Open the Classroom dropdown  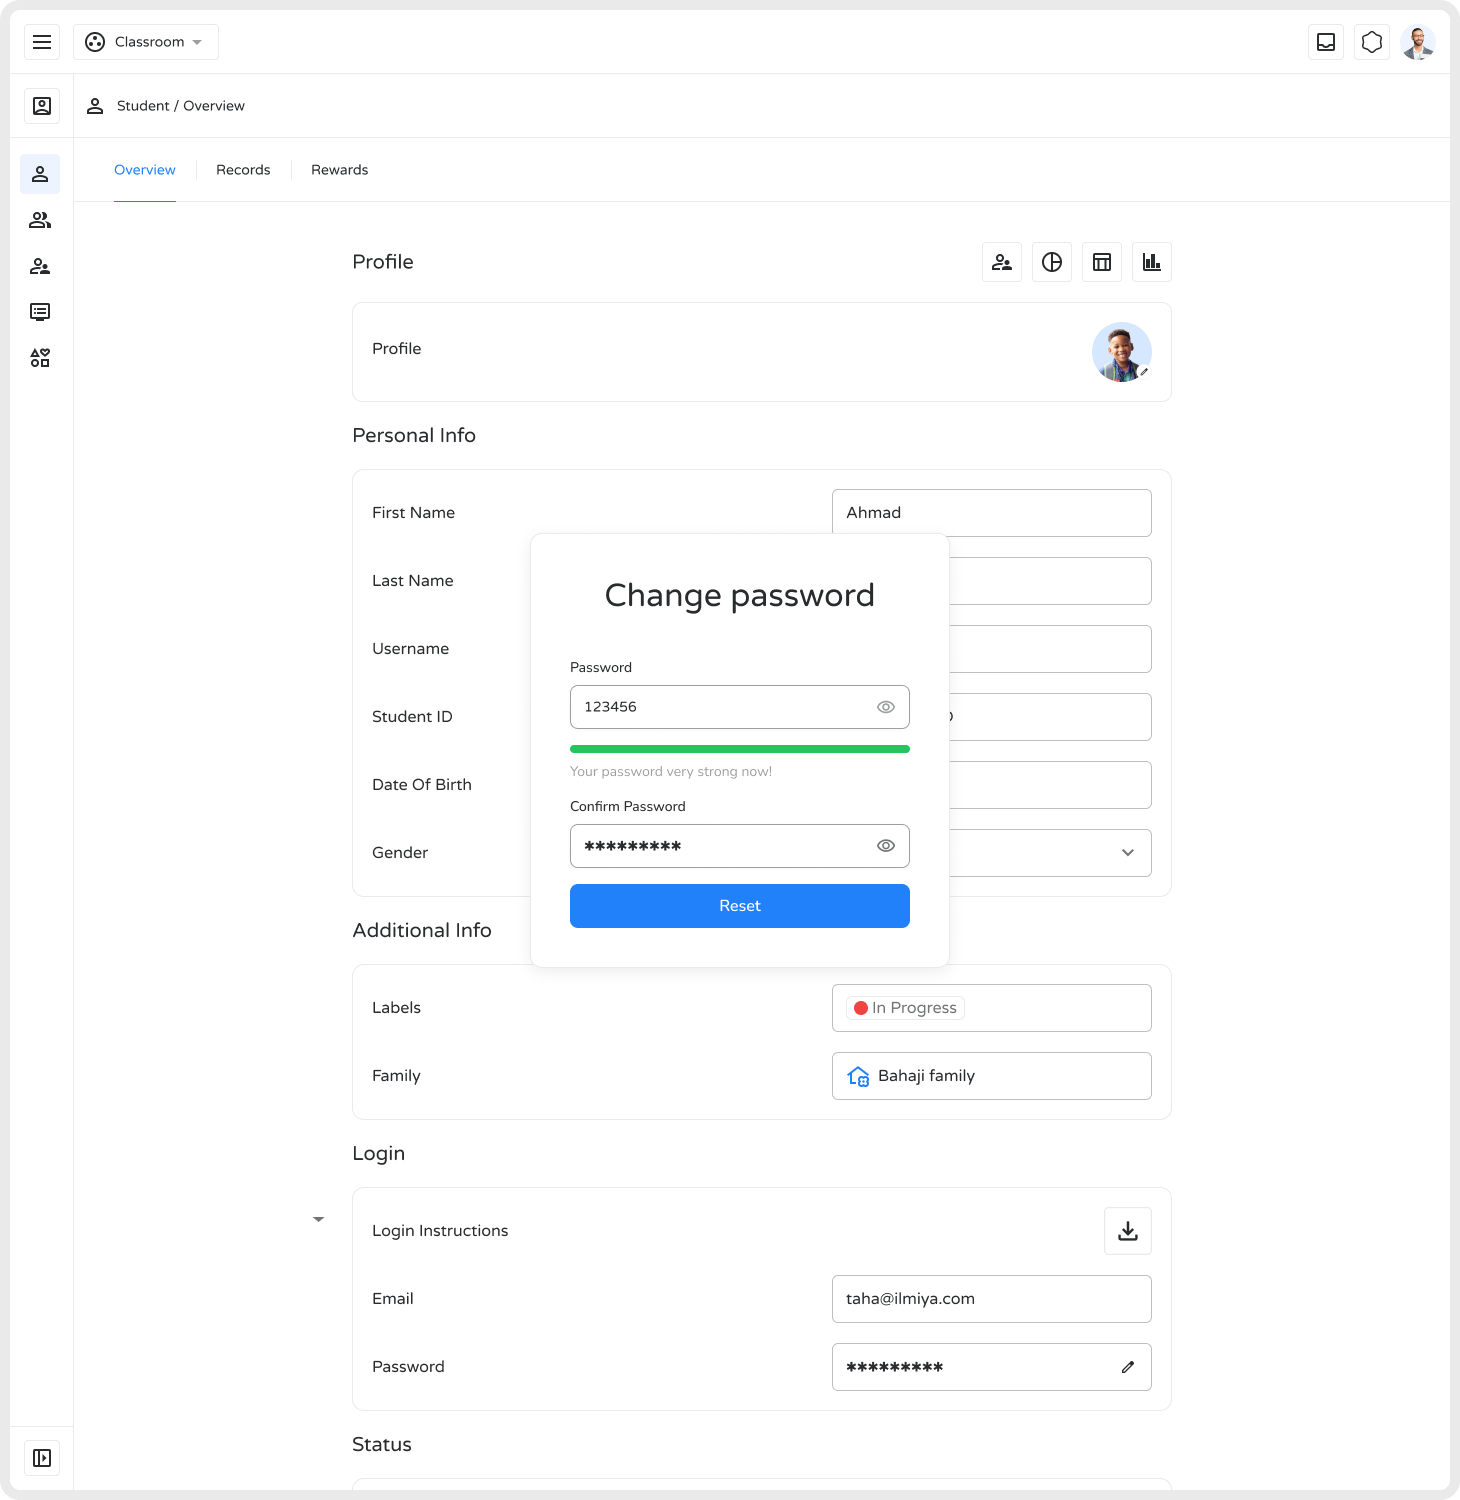146,42
